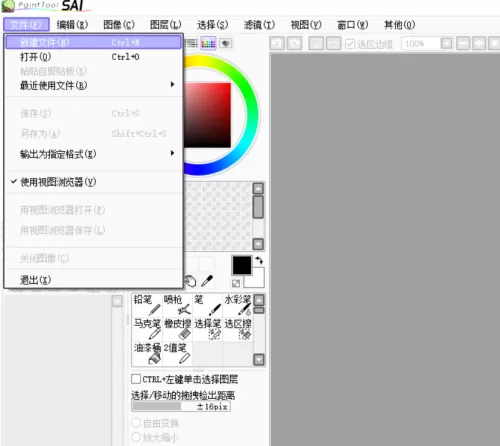This screenshot has height=446, width=500.
Task: Select the 放大缩小 radio button
Action: click(x=136, y=437)
